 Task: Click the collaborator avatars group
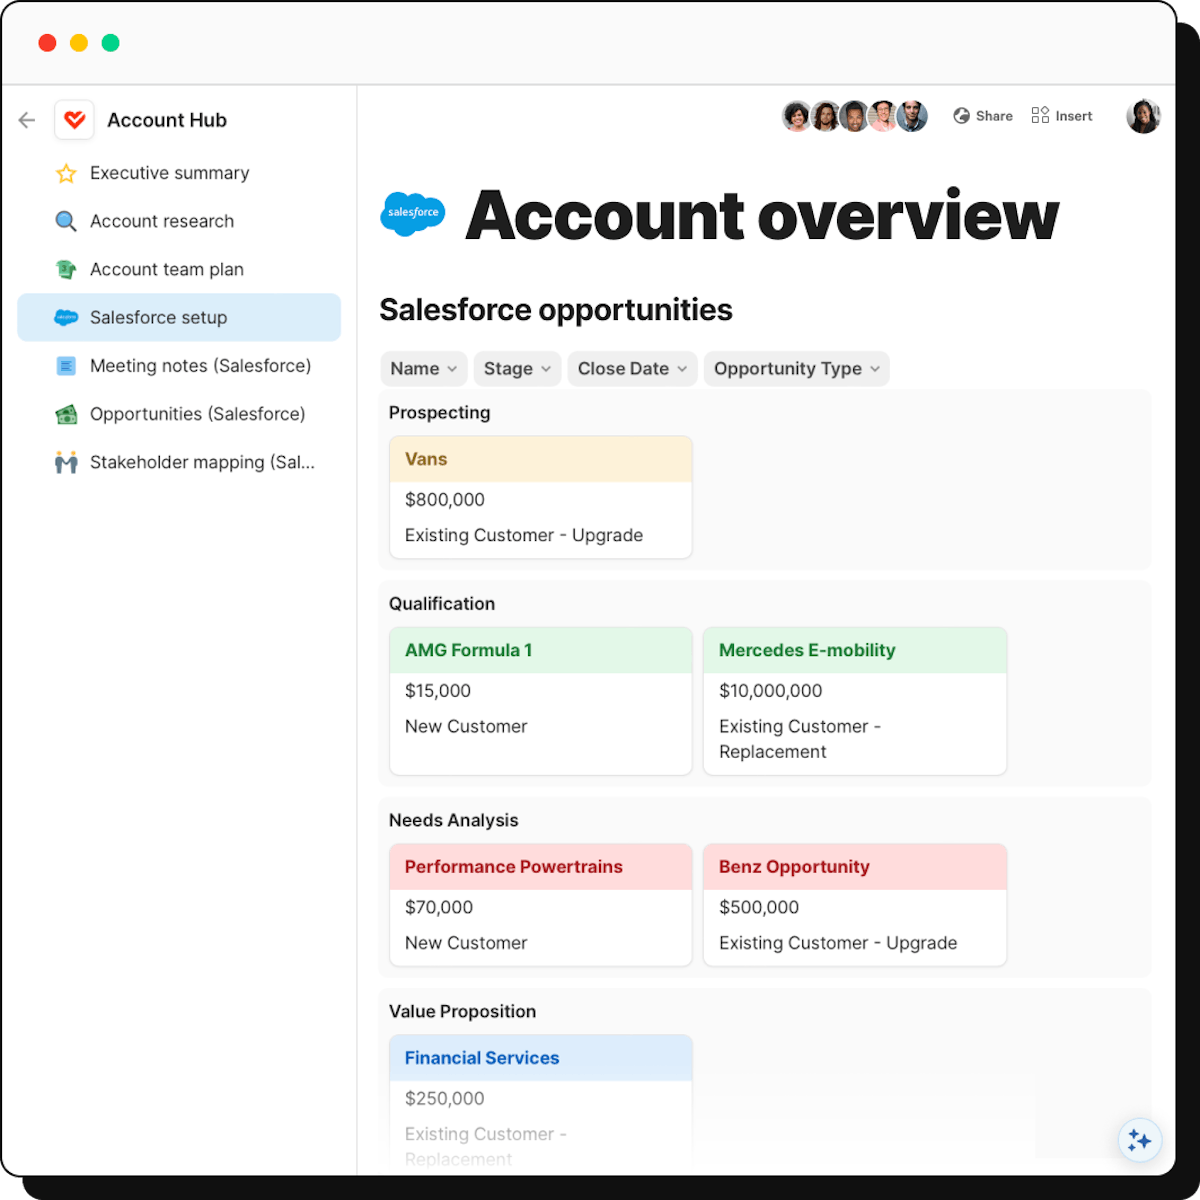[855, 116]
